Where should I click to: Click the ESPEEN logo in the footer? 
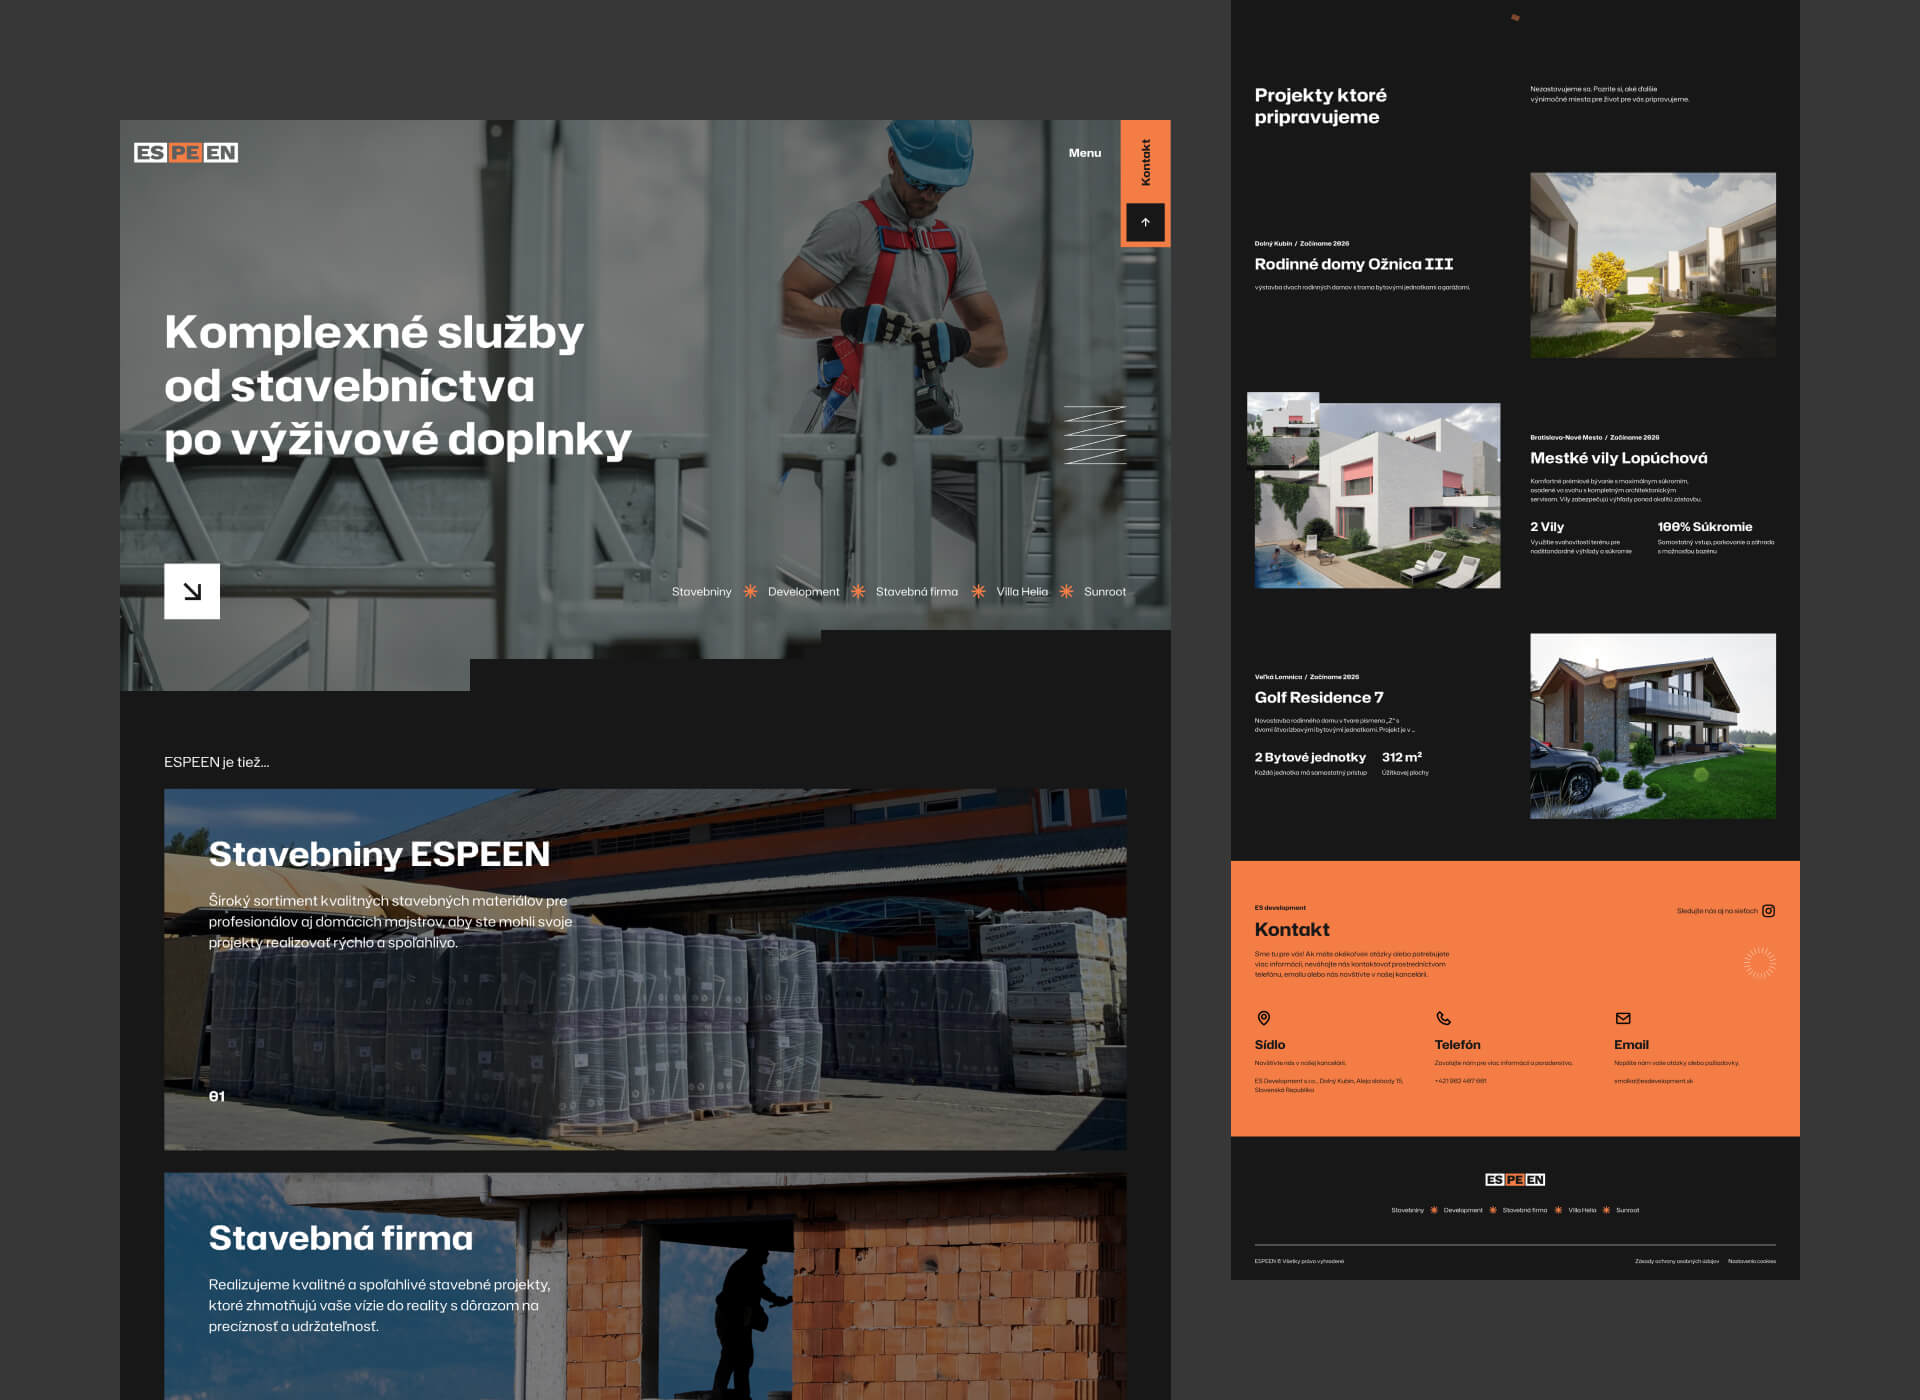tap(1515, 1180)
